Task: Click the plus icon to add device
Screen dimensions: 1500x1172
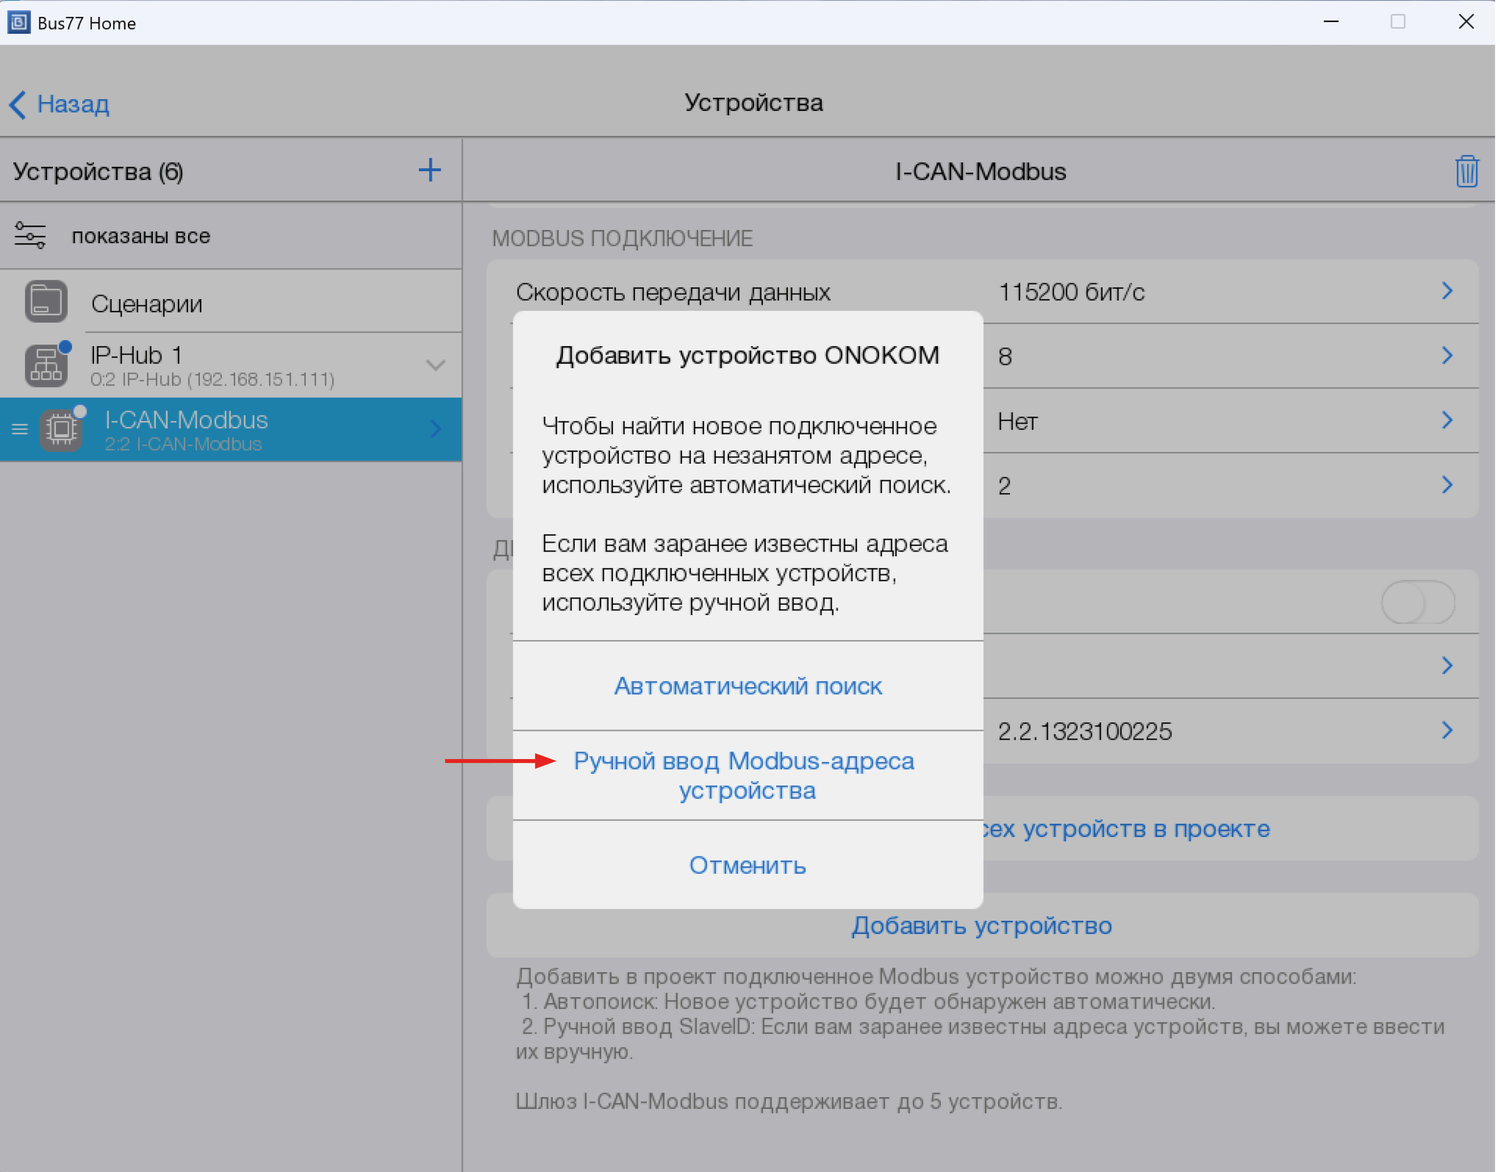Action: coord(429,171)
